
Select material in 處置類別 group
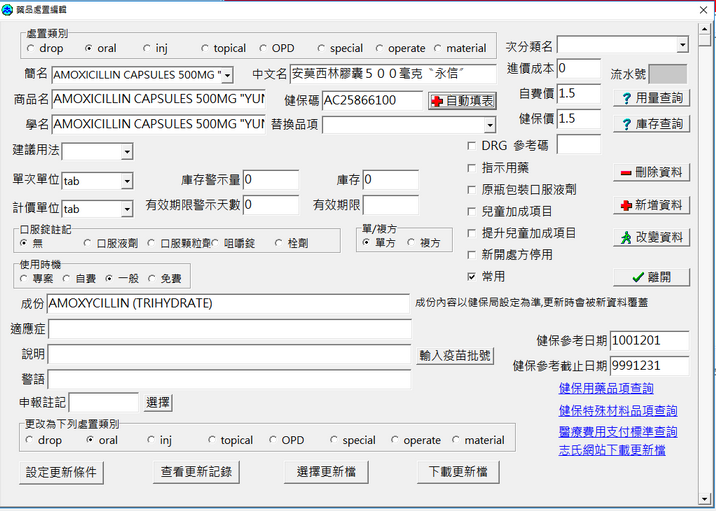(x=437, y=48)
